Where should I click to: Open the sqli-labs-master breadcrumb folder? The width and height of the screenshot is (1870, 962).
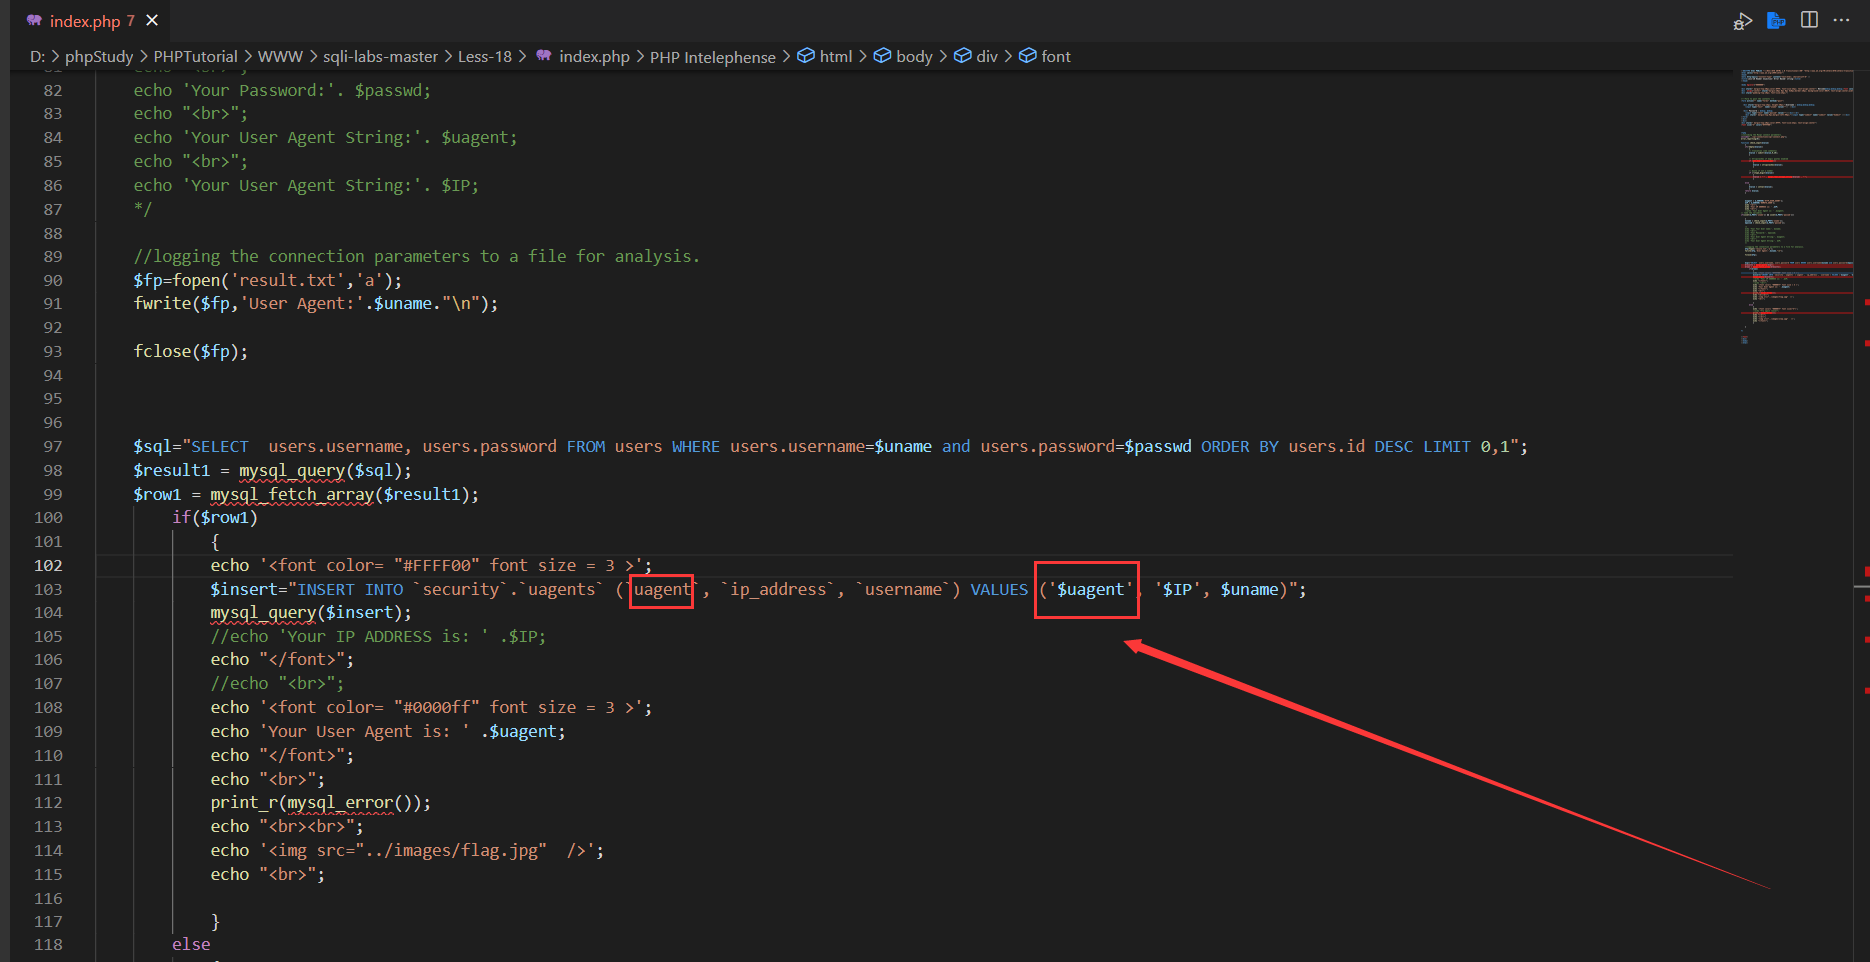[380, 57]
